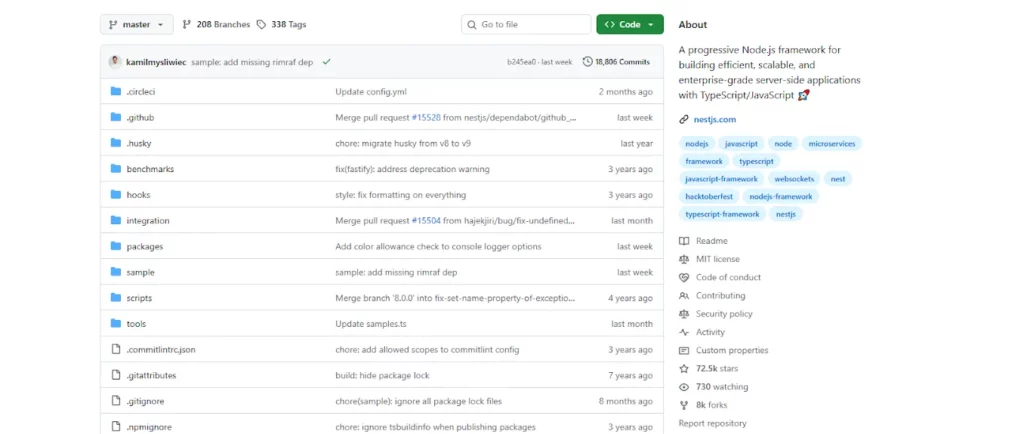This screenshot has width=1024, height=434.
Task: Click the link icon beside nestjs.com
Action: tap(684, 119)
